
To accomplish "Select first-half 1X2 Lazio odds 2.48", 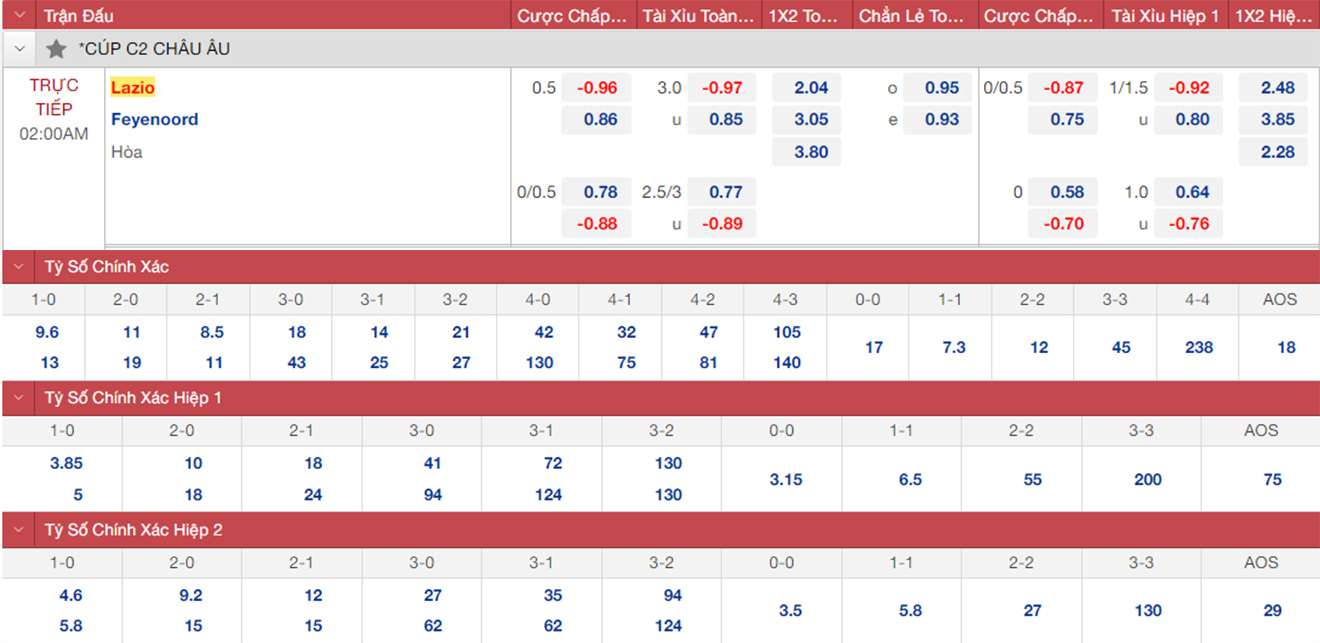I will tap(1277, 88).
